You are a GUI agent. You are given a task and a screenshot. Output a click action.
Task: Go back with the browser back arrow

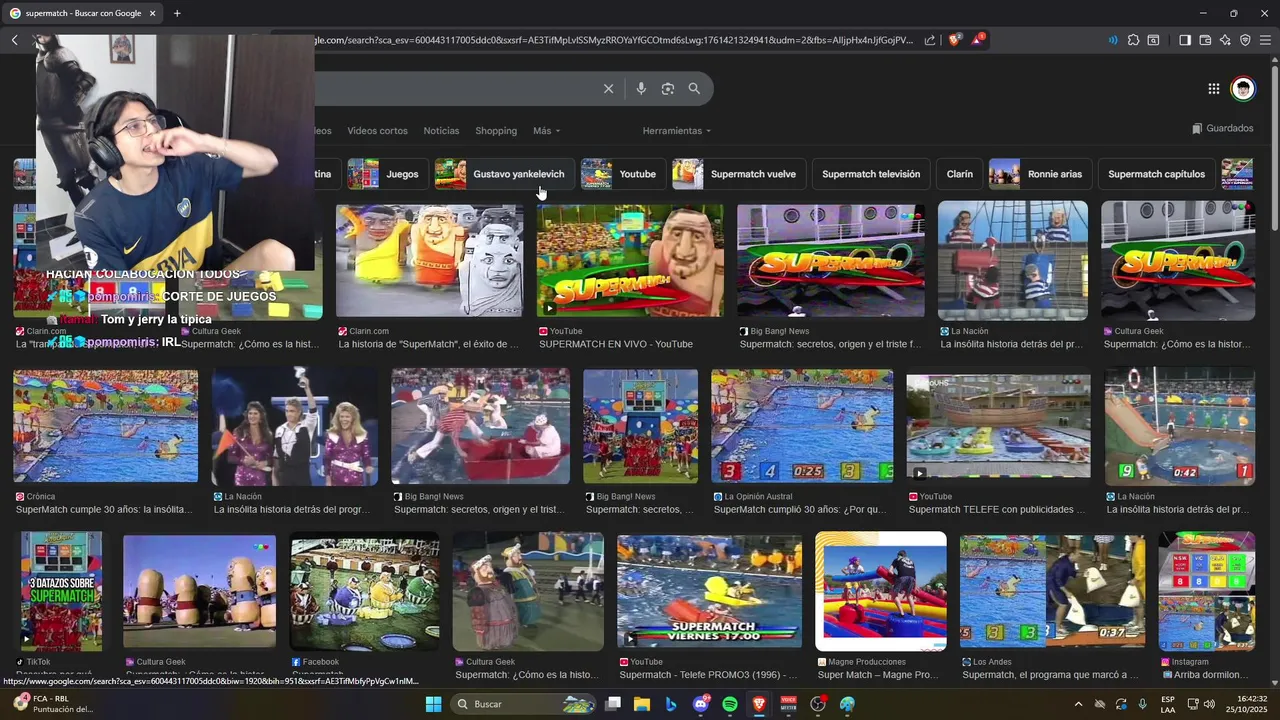(x=15, y=40)
